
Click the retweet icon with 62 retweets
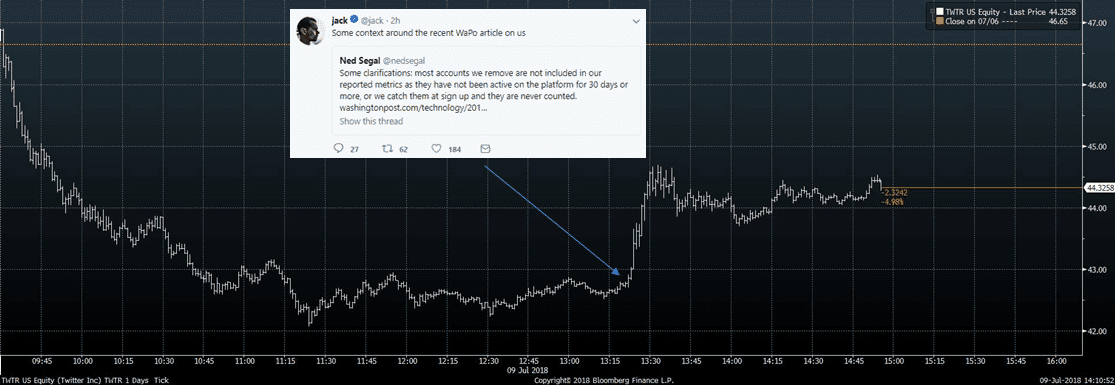388,149
